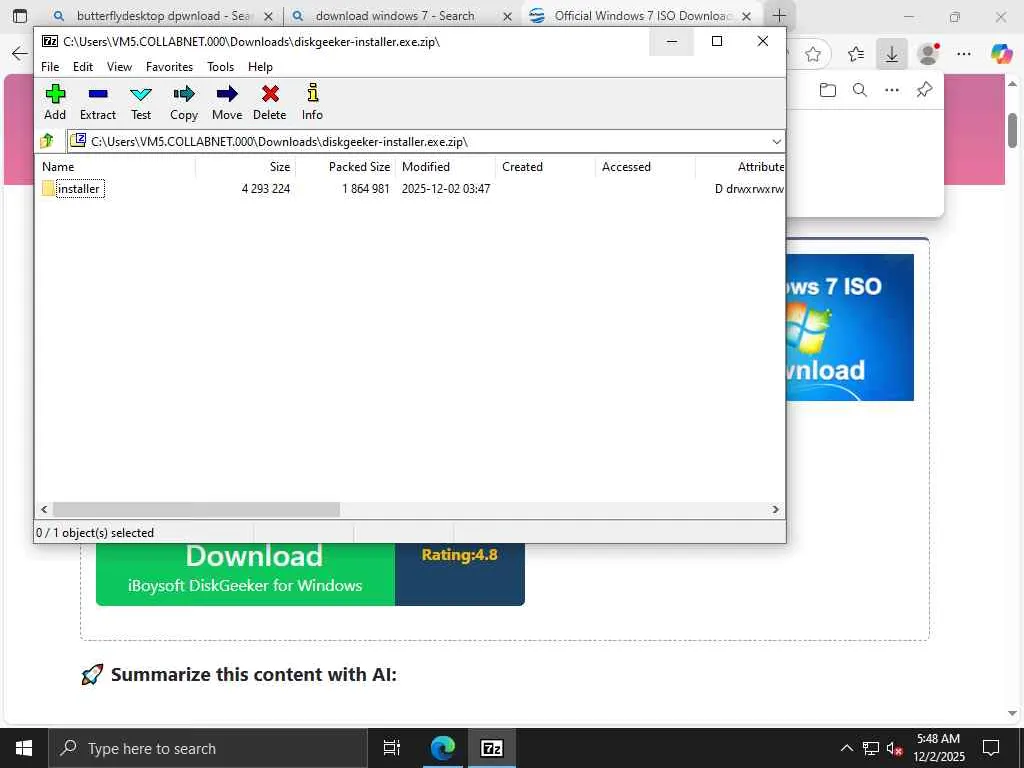
Task: Select the installer folder row name
Action: [79, 189]
